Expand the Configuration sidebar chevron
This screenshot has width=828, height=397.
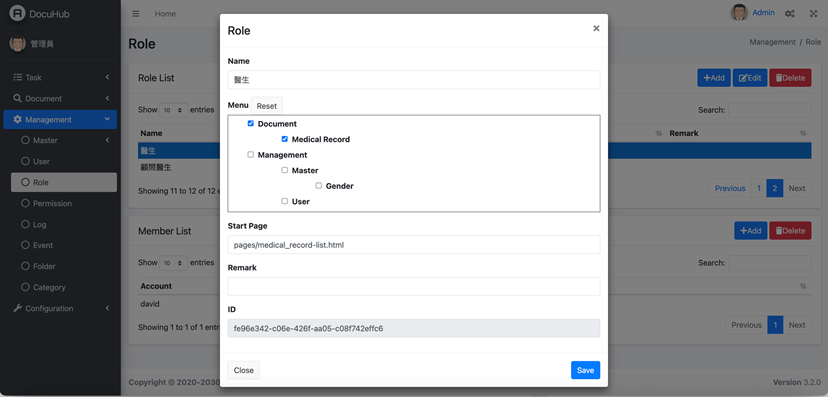coord(107,308)
